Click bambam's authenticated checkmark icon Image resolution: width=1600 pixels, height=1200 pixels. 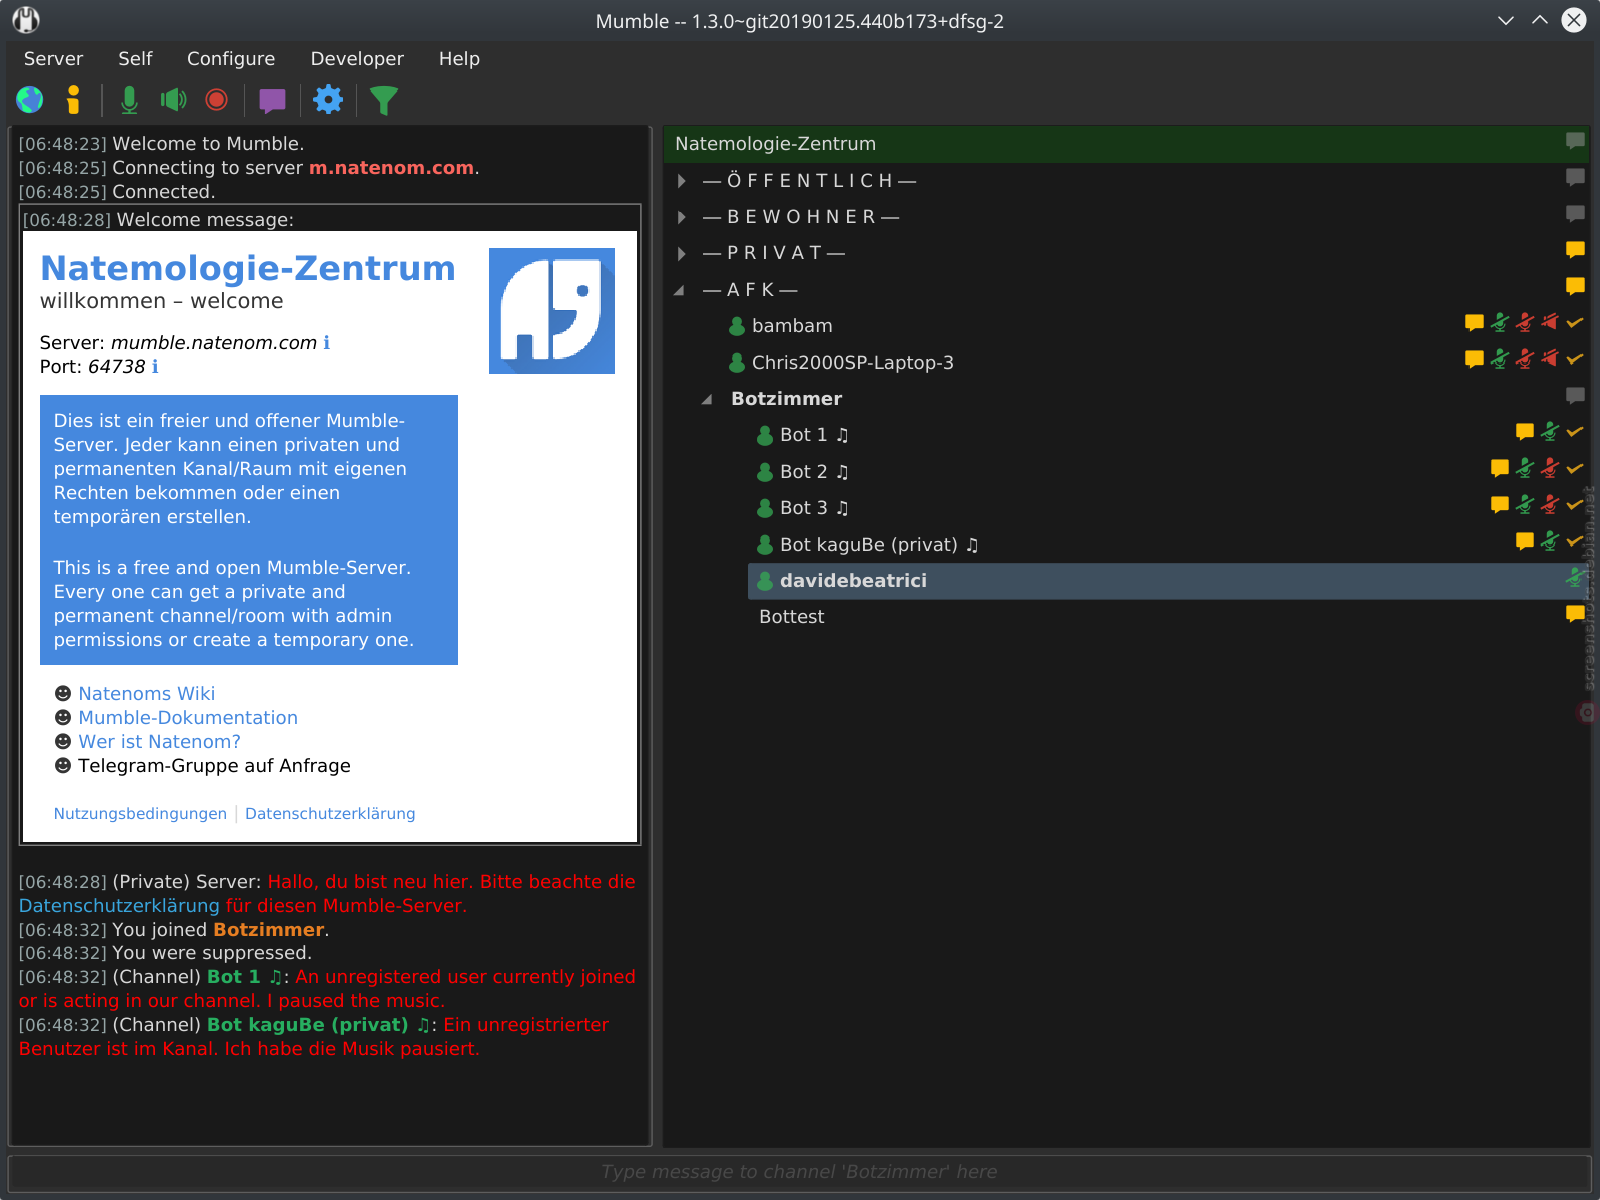coord(1575,322)
